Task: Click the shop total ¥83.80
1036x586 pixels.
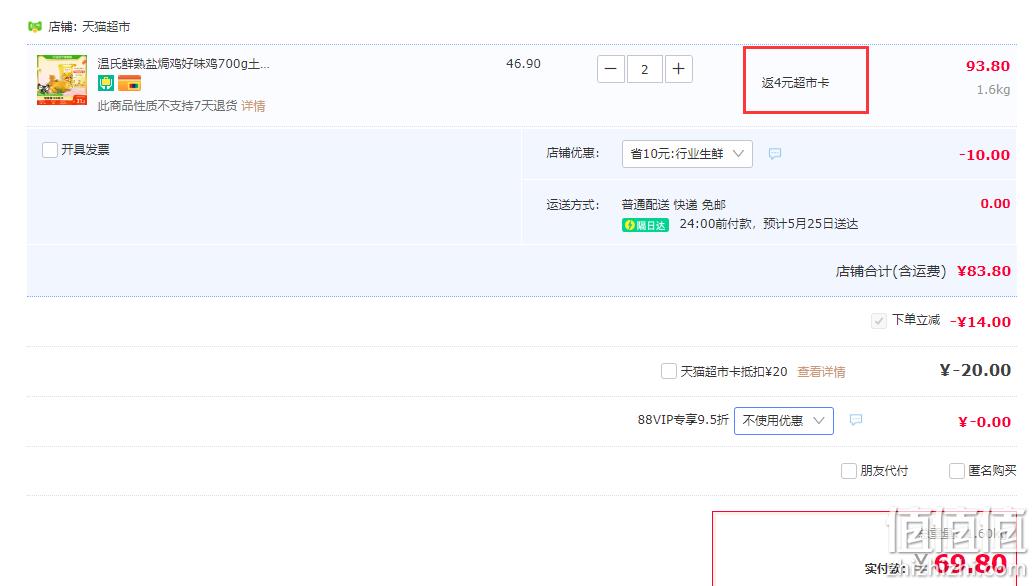Action: point(984,271)
